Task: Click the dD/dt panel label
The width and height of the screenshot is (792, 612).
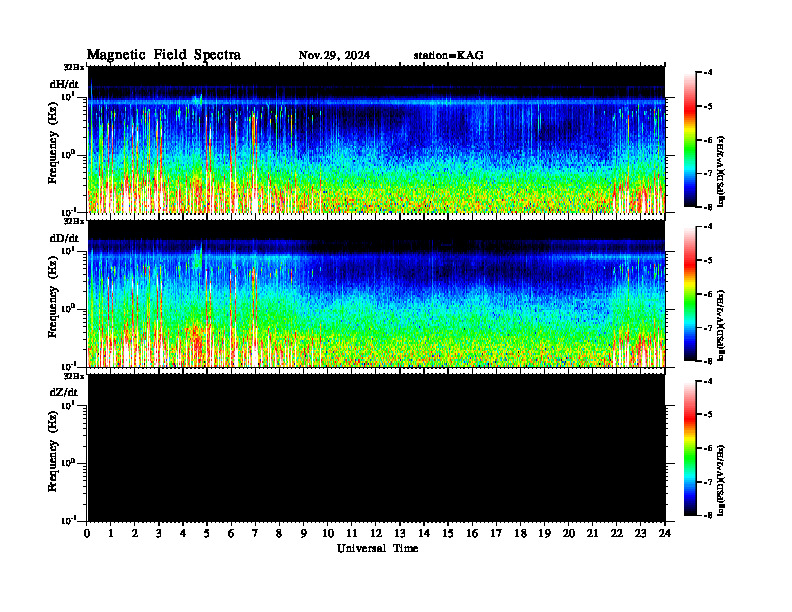Action: [x=64, y=238]
